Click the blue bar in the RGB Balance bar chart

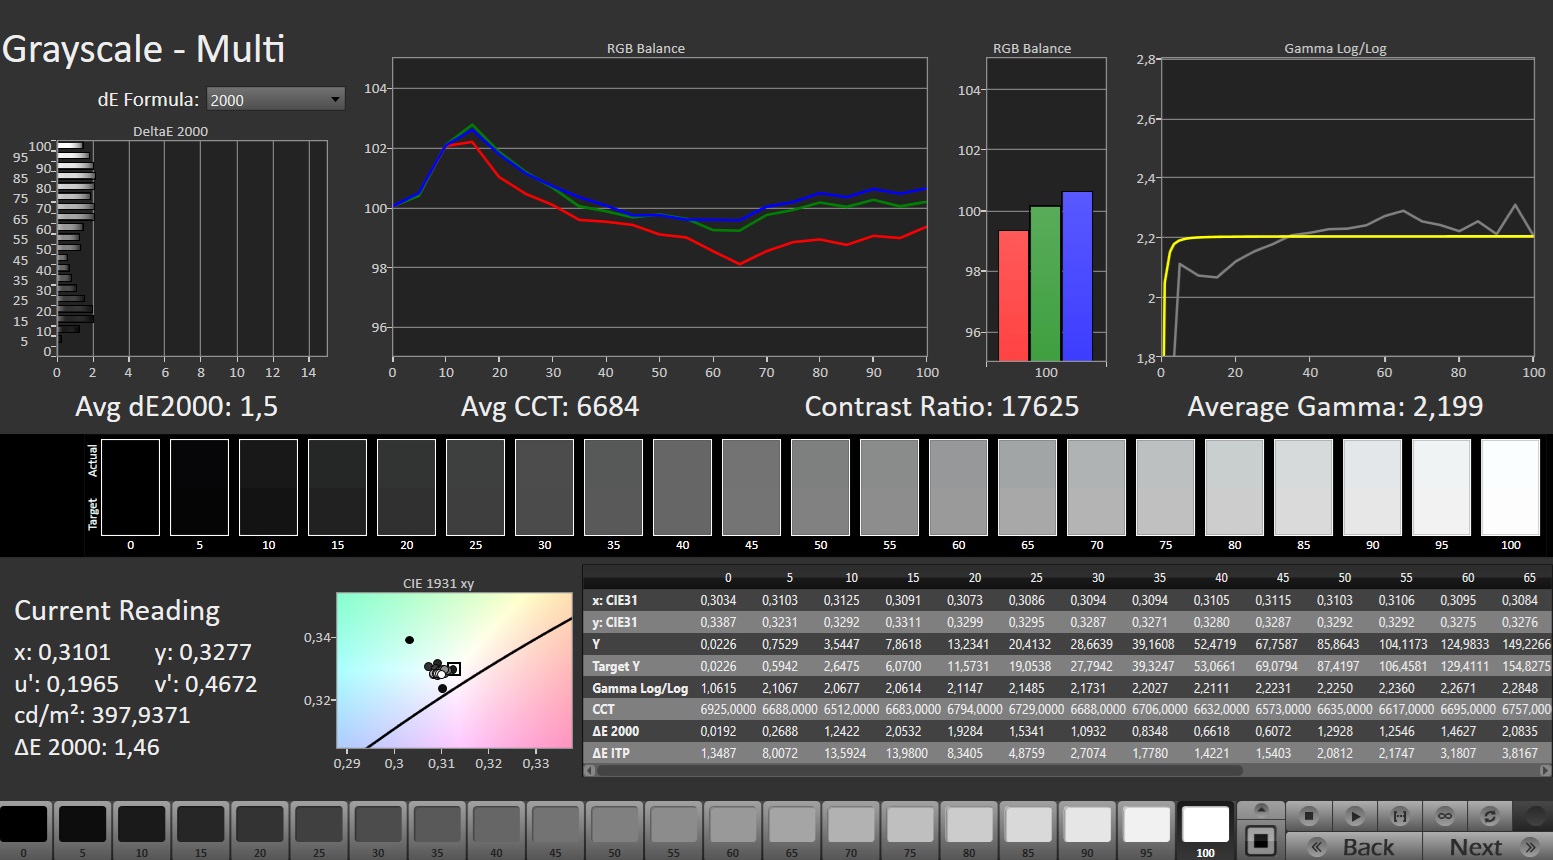1077,276
